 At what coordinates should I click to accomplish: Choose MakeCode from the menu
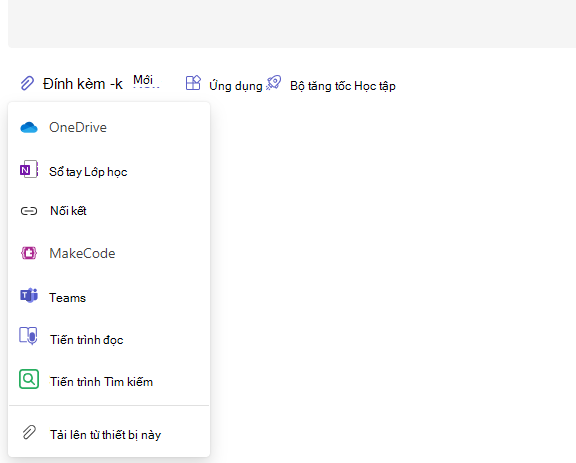(109, 253)
